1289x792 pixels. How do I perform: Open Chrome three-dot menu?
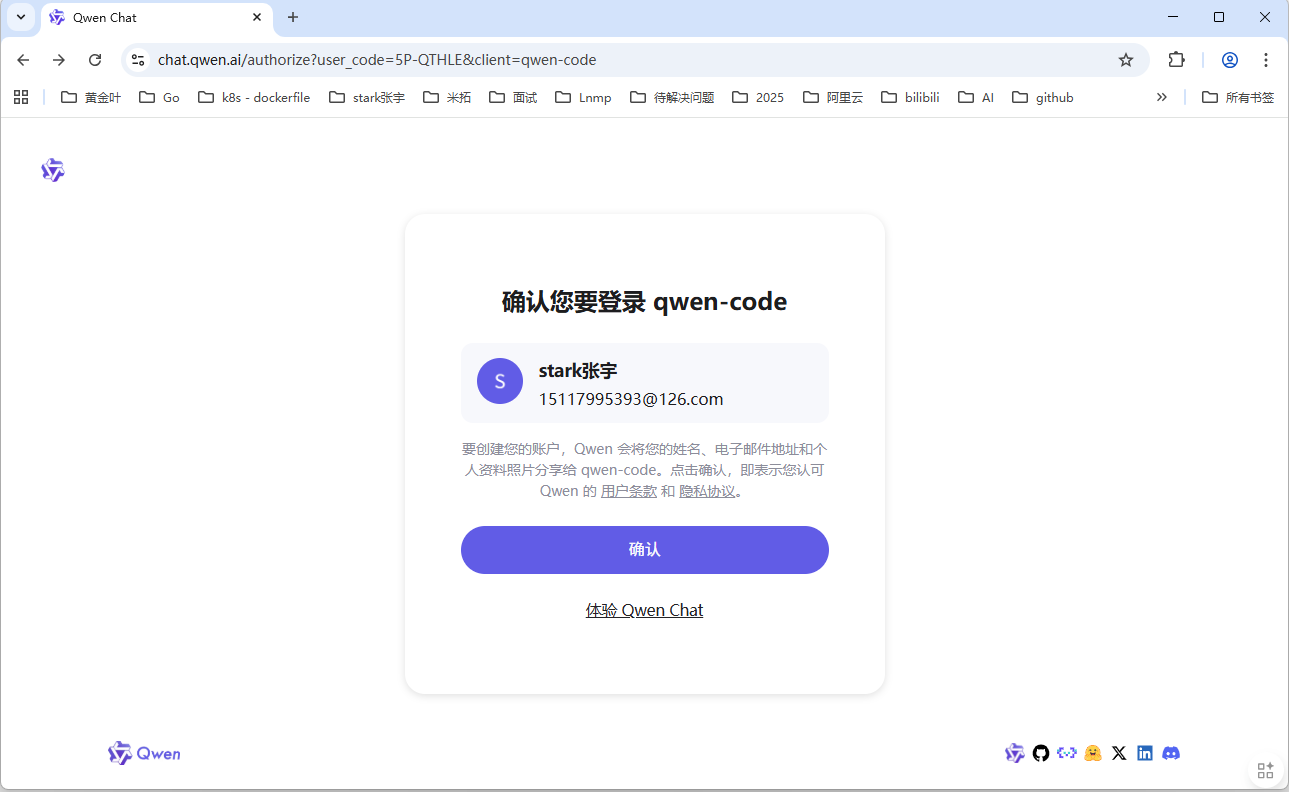coord(1266,60)
